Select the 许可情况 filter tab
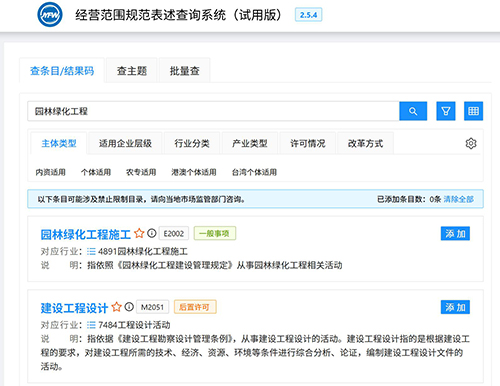Image resolution: width=500 pixels, height=386 pixels. coord(307,143)
